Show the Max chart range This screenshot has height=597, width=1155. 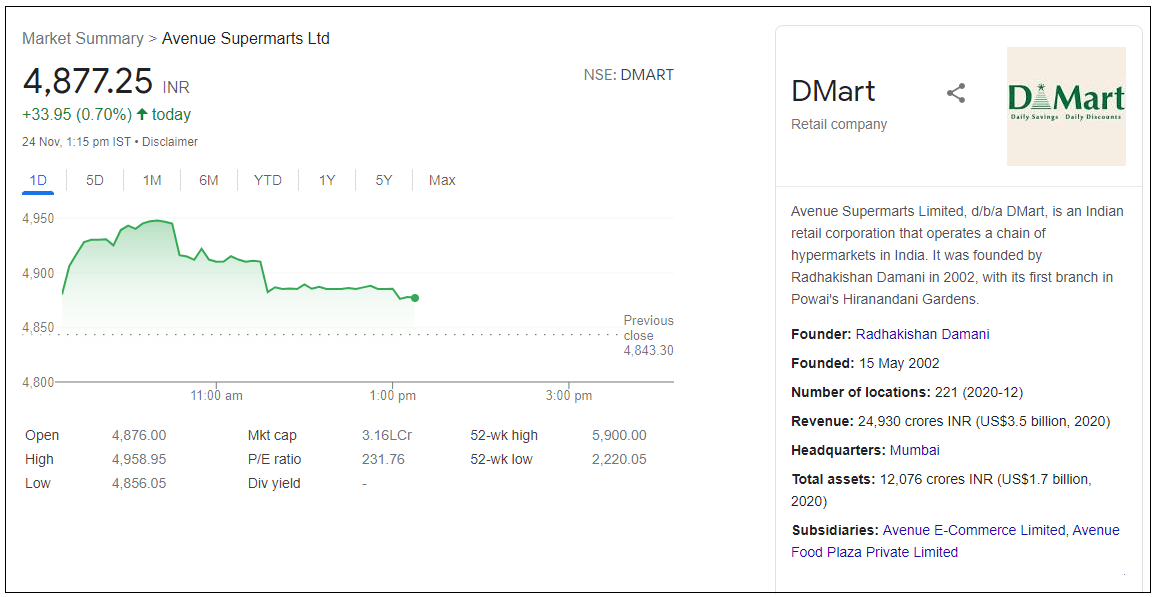442,180
